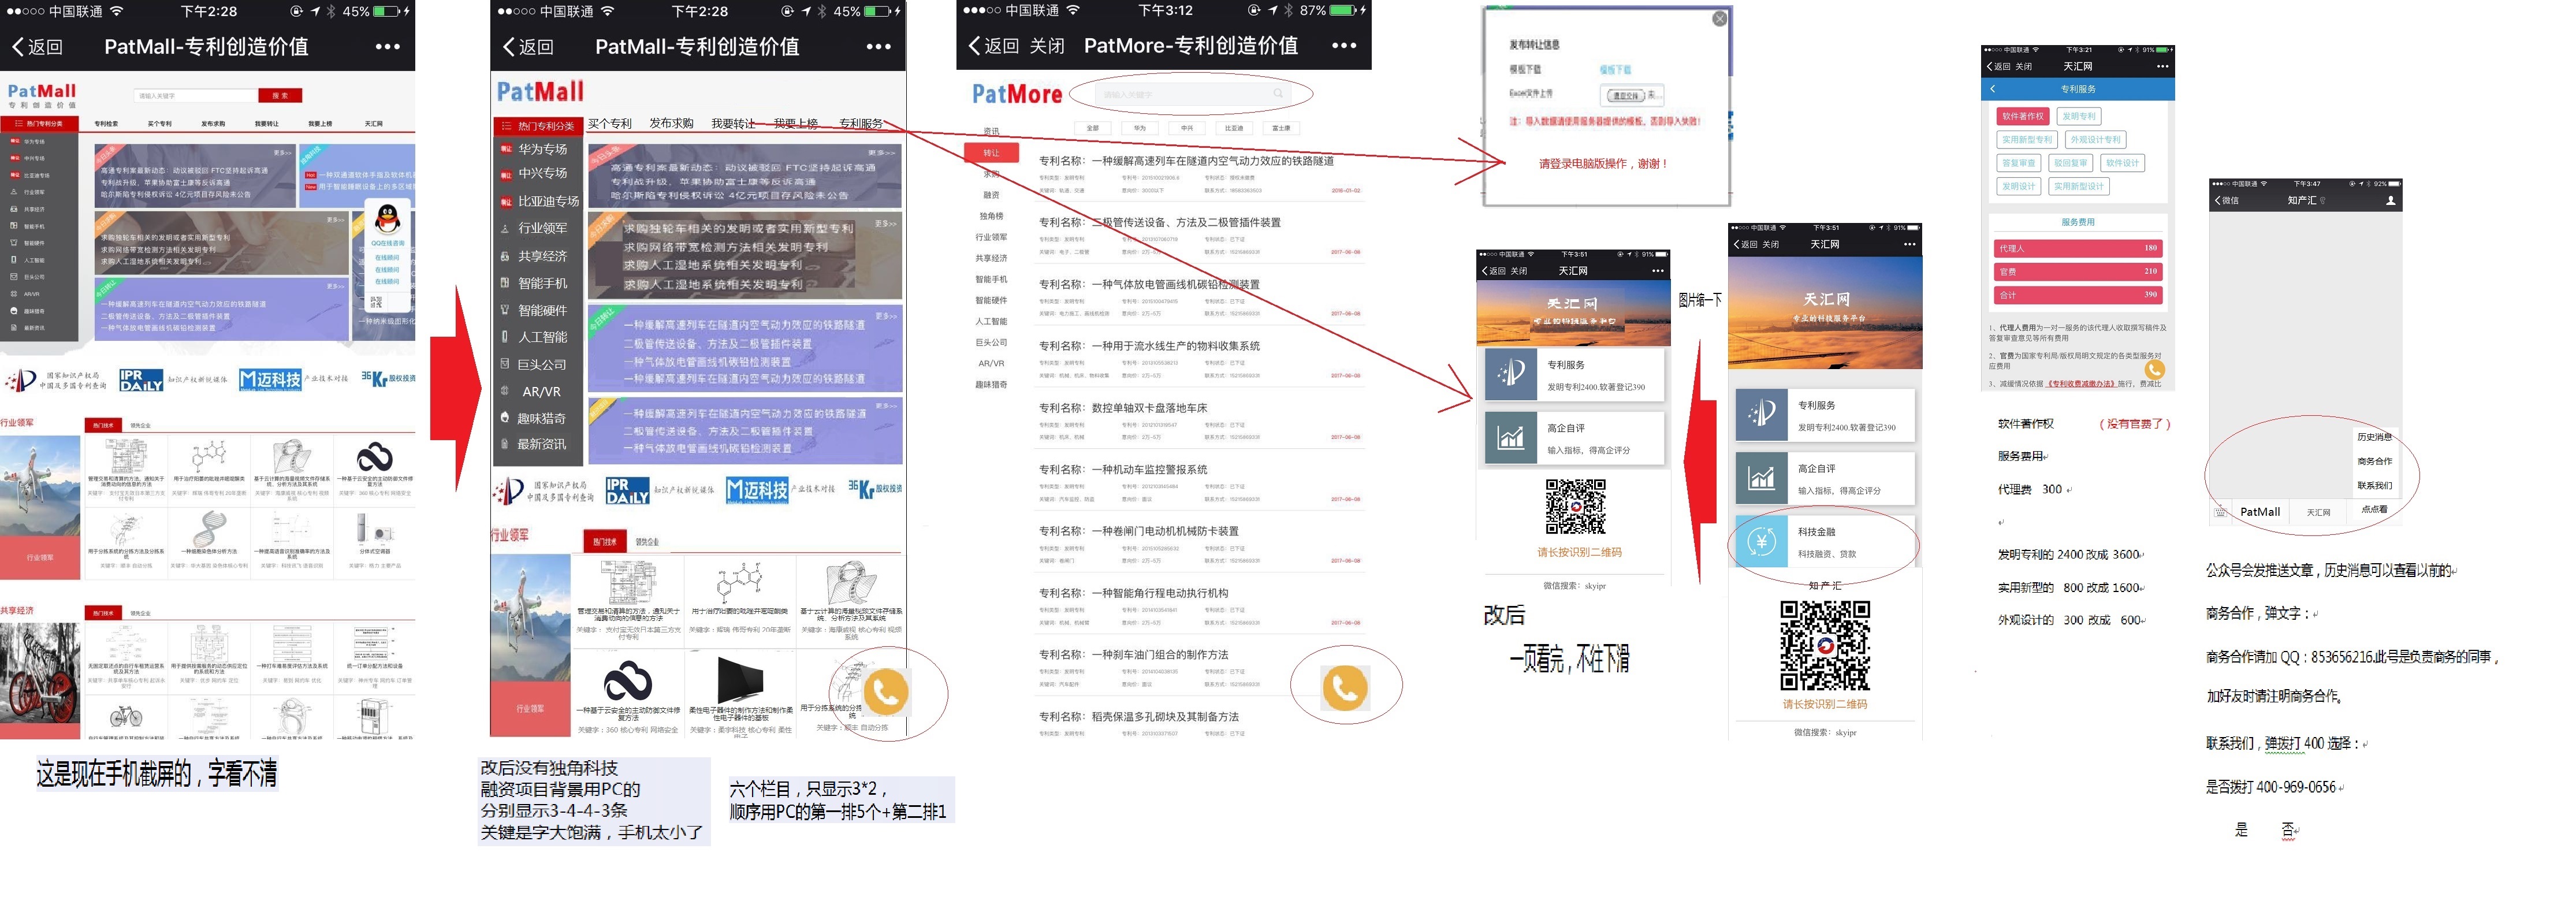Select 专利服务 tab in the second PatMall
This screenshot has width=2576, height=908.
861,124
